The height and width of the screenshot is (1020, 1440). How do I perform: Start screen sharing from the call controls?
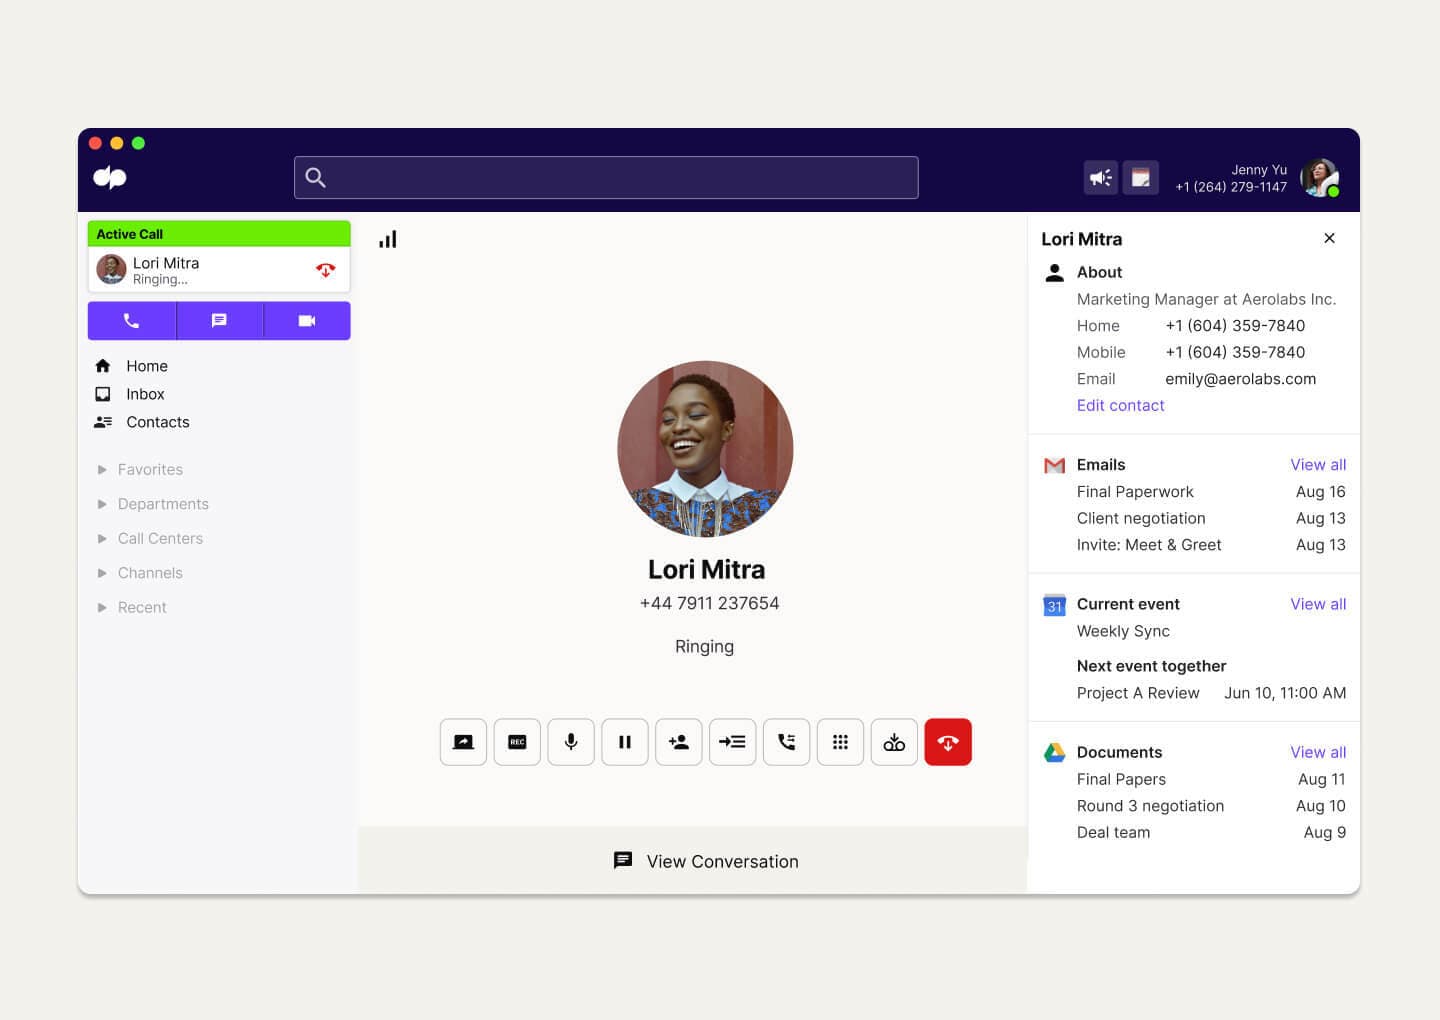(463, 742)
